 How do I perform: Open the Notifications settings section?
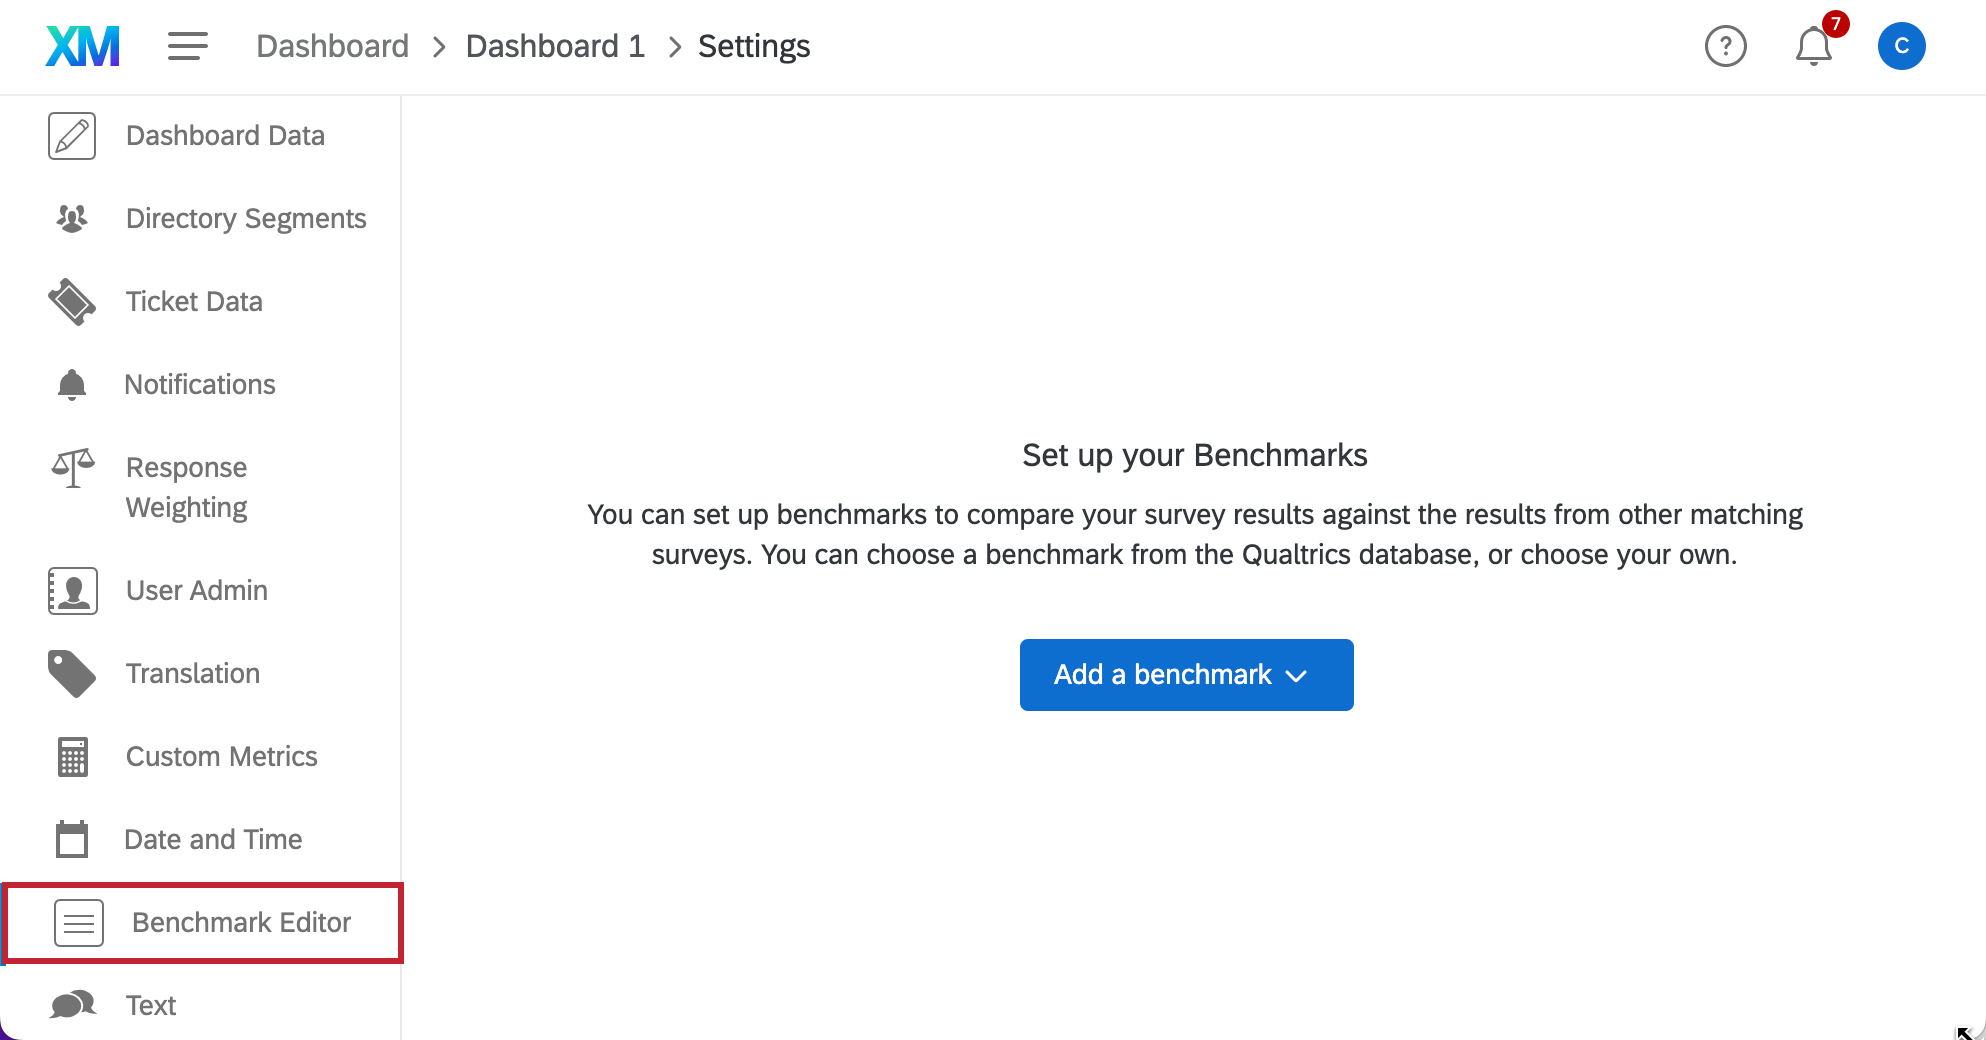(x=200, y=385)
